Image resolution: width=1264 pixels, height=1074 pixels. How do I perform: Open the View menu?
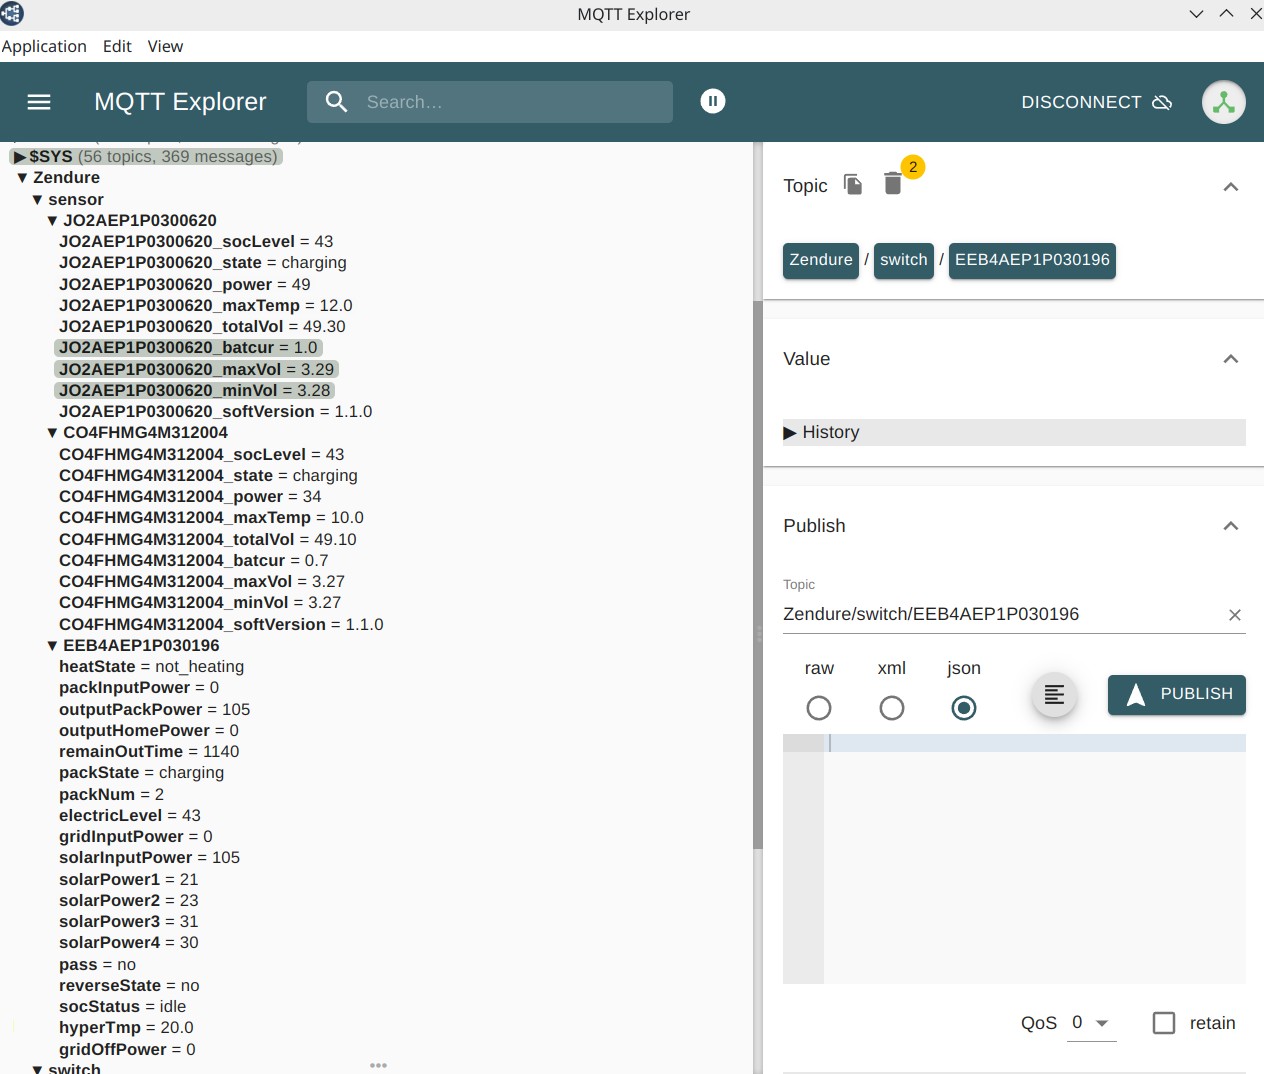(x=165, y=46)
